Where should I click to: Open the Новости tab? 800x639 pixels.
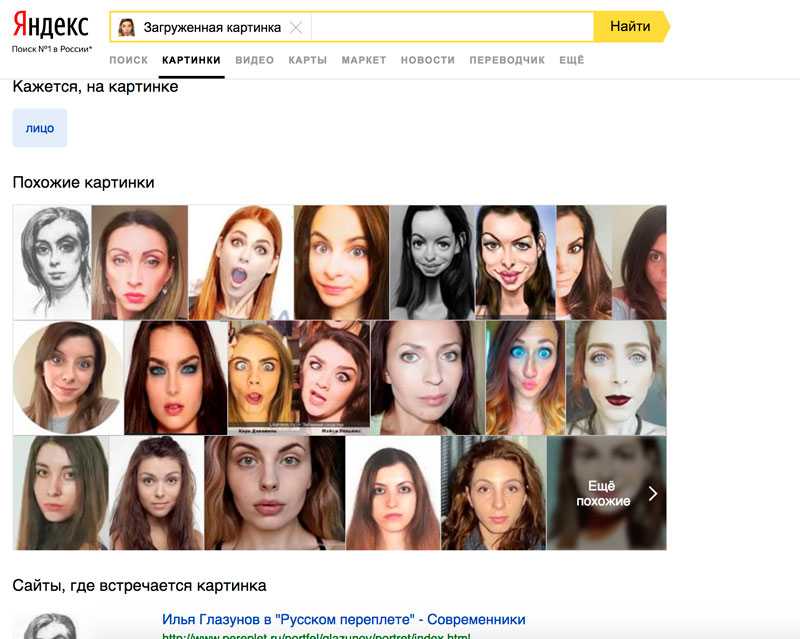tap(428, 60)
